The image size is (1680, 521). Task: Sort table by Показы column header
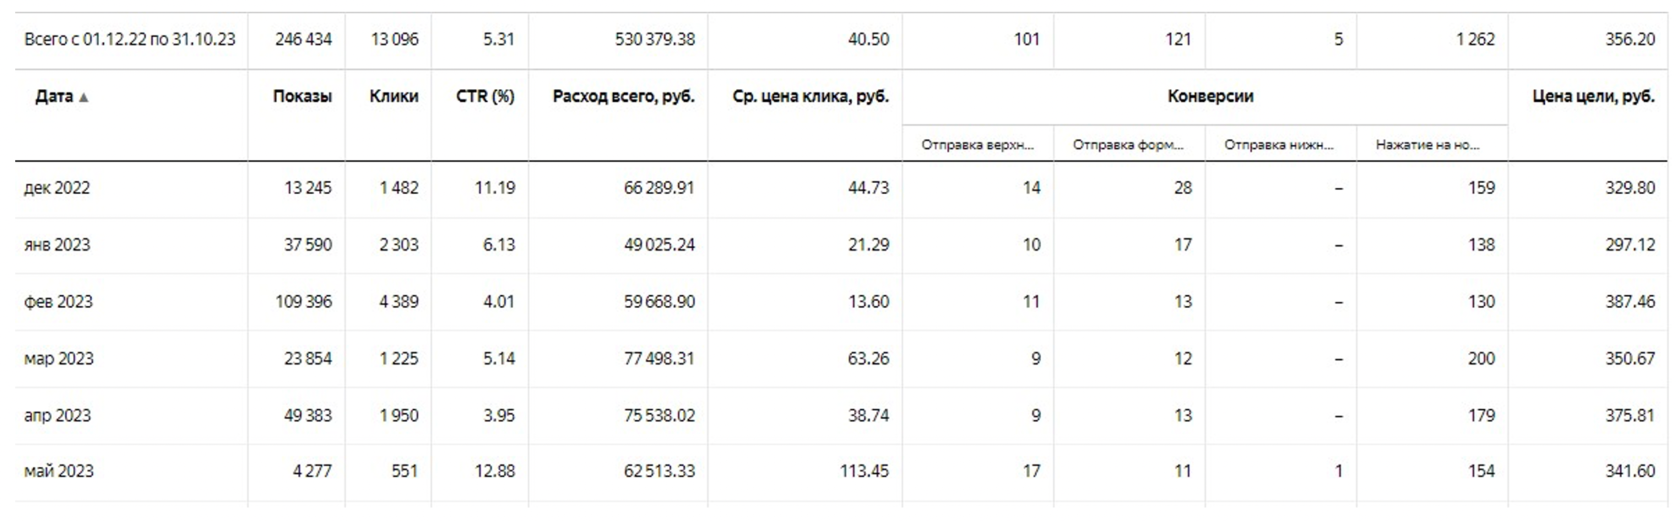tap(302, 97)
